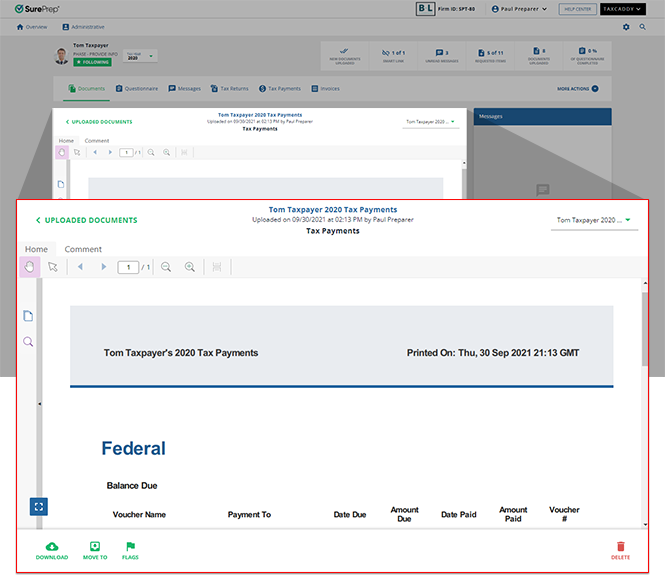Image resolution: width=665 pixels, height=581 pixels.
Task: Zoom out on the tax payments document
Action: click(x=166, y=267)
